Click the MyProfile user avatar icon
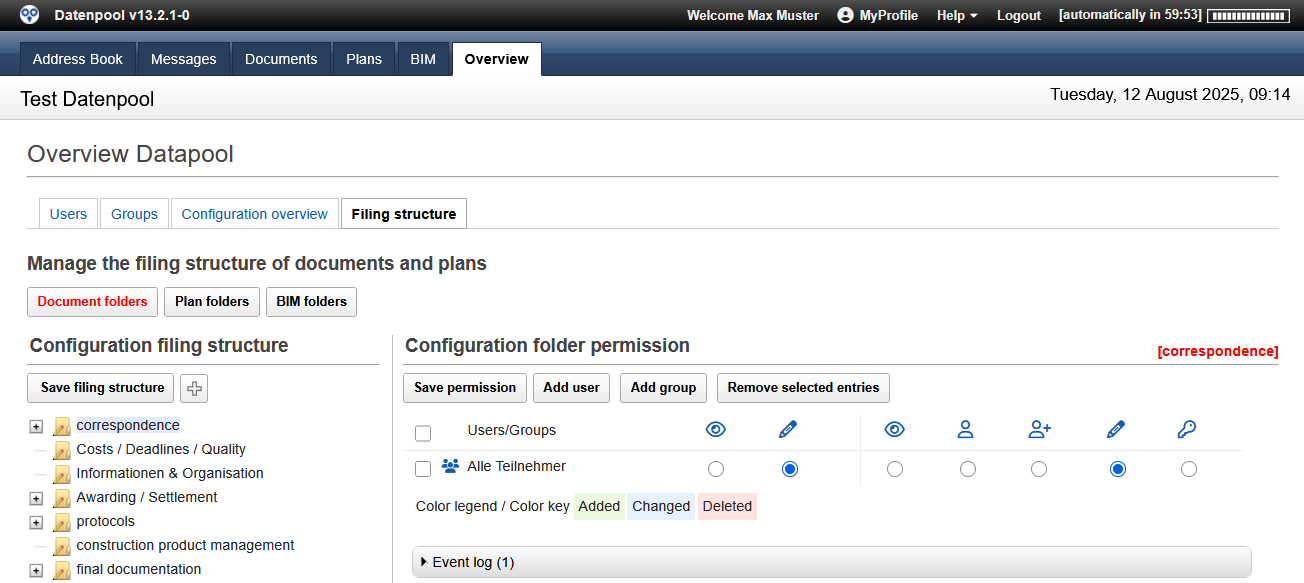 (x=846, y=15)
